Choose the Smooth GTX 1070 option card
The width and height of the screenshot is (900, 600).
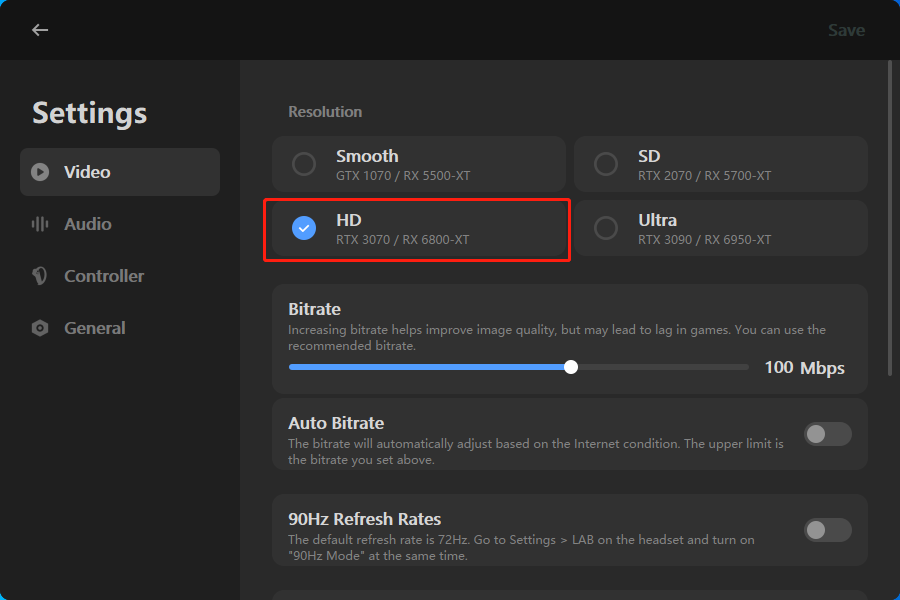[419, 164]
